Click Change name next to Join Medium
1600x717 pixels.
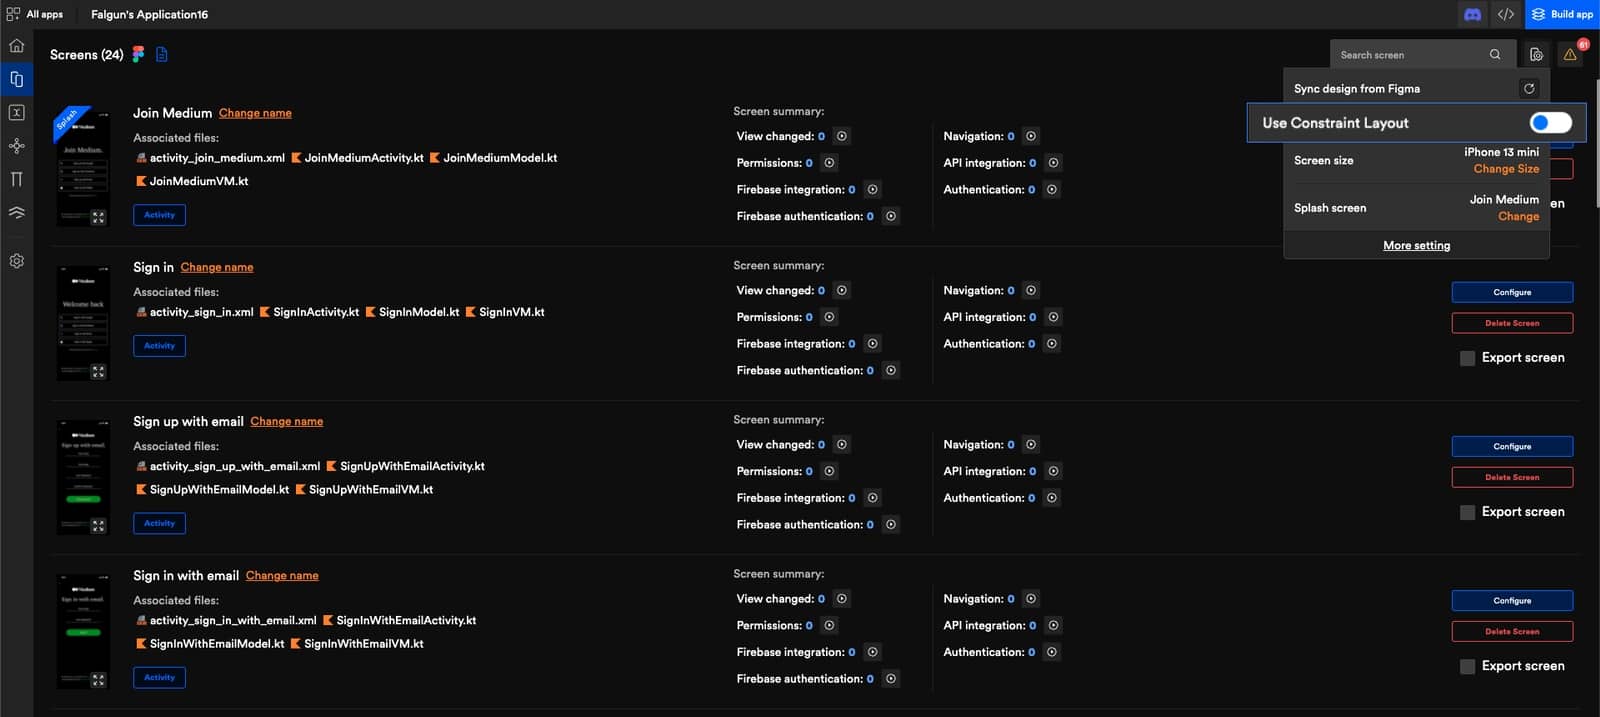pyautogui.click(x=255, y=113)
